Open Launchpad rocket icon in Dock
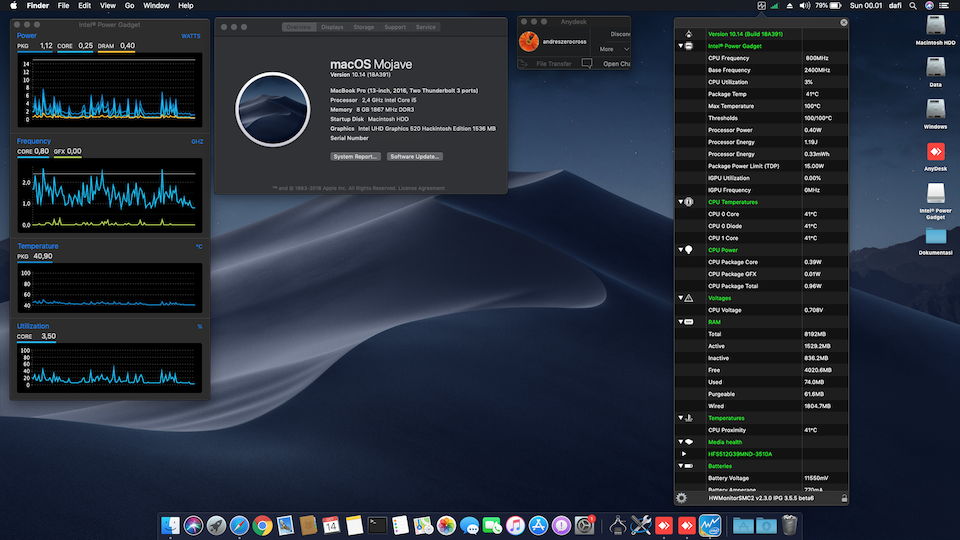The height and width of the screenshot is (540, 960). point(216,525)
